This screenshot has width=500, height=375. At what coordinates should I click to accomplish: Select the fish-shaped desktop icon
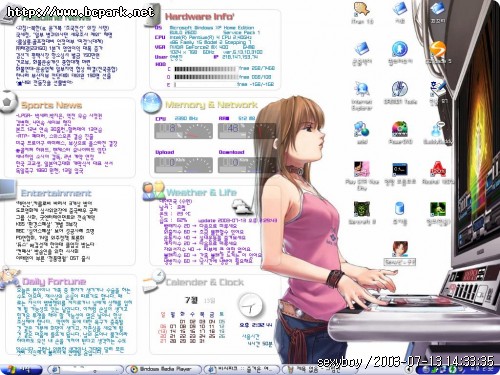(x=362, y=9)
